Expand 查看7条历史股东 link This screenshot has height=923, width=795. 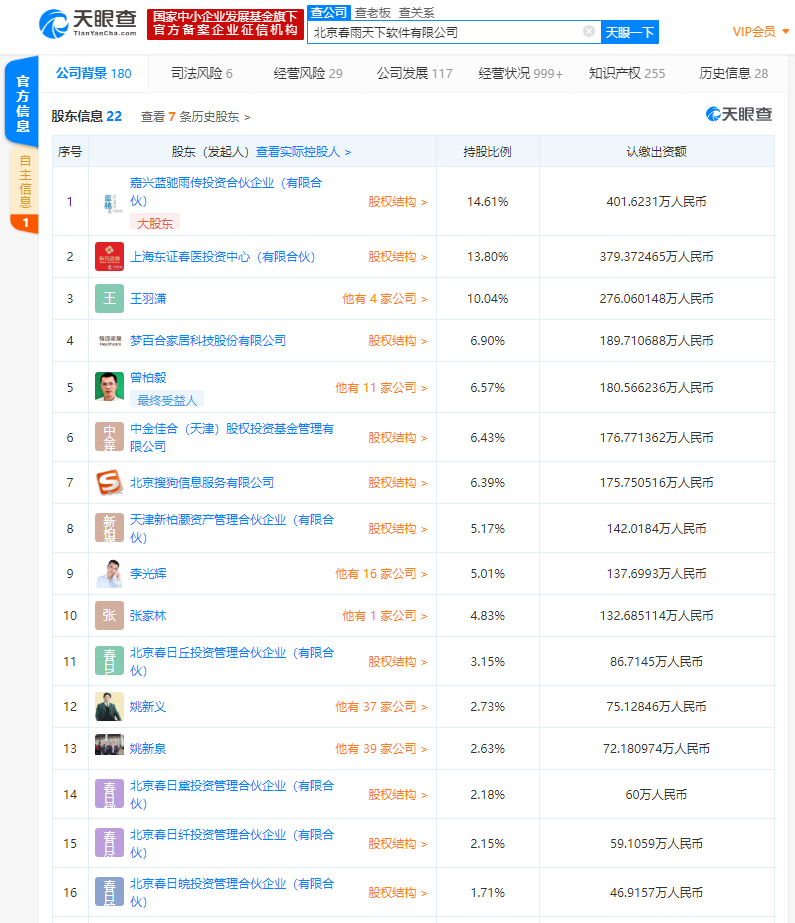pos(196,117)
